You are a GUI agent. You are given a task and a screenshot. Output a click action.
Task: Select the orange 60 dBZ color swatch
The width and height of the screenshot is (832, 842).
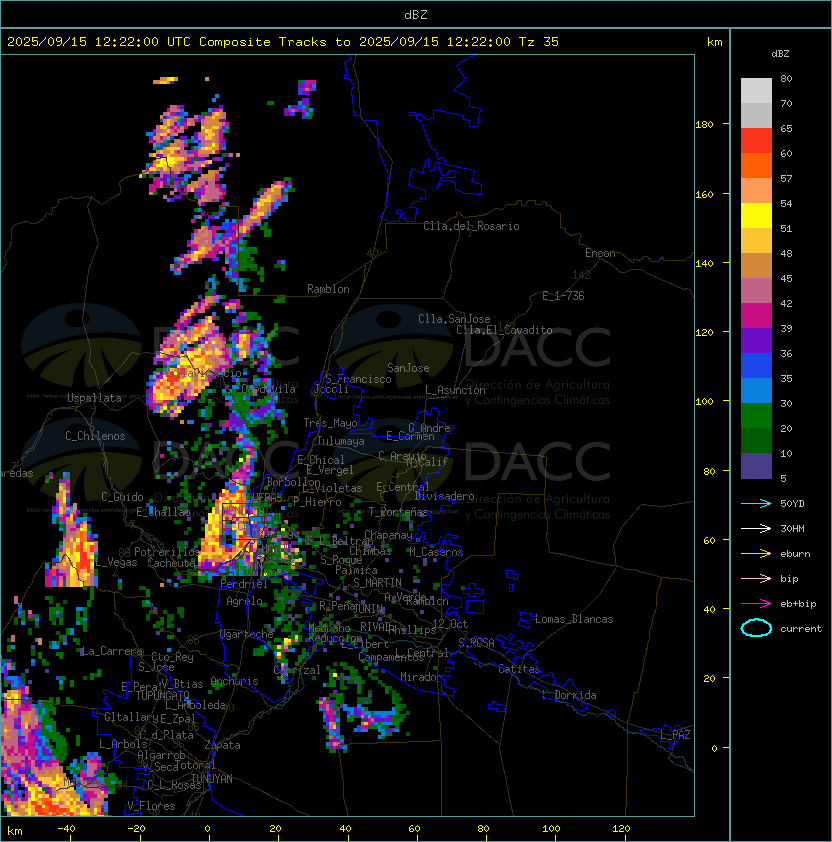(756, 165)
